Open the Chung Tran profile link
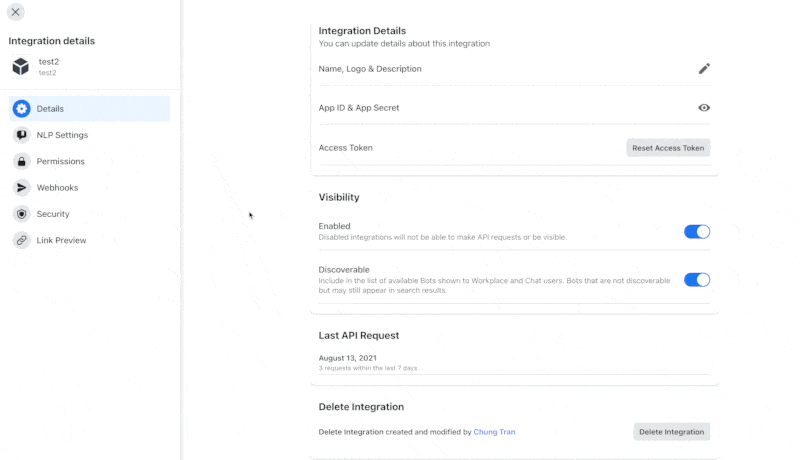800x460 pixels. [x=494, y=432]
